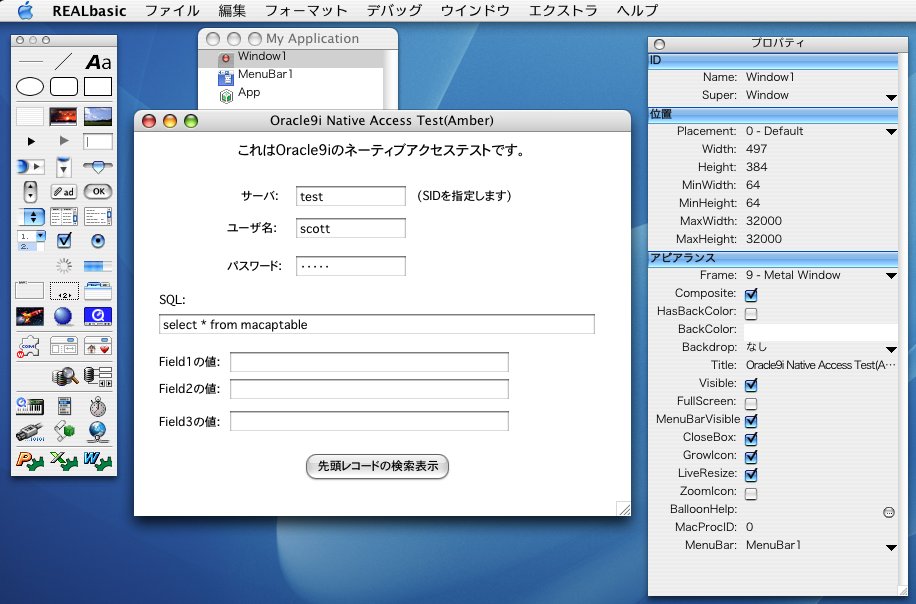Screen dimensions: 916x604
Task: Open the ヘルプ menu
Action: (x=637, y=11)
